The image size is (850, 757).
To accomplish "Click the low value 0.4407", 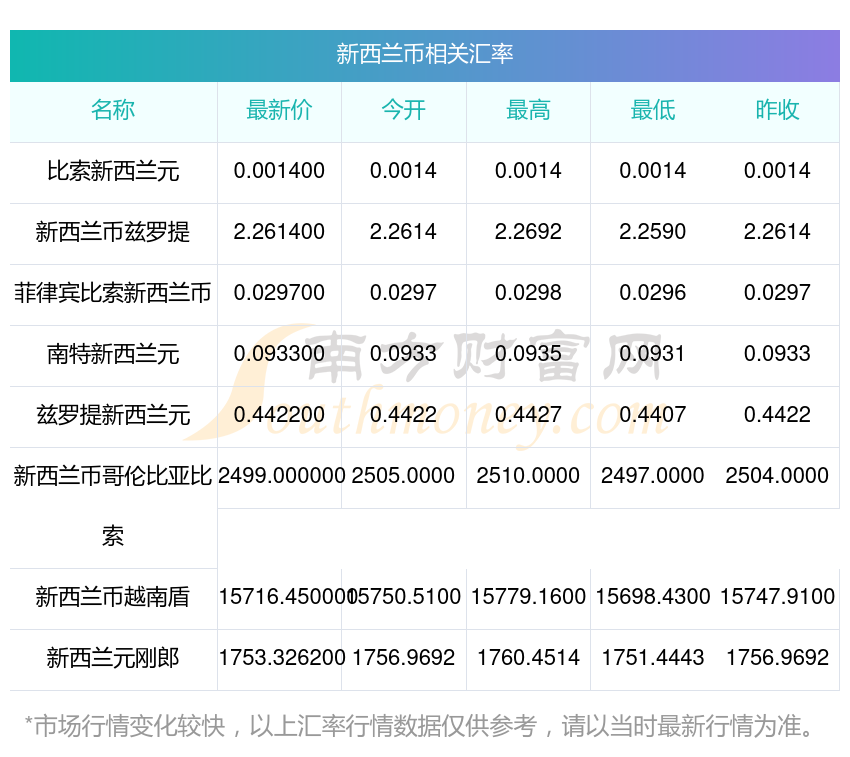I will coord(653,415).
